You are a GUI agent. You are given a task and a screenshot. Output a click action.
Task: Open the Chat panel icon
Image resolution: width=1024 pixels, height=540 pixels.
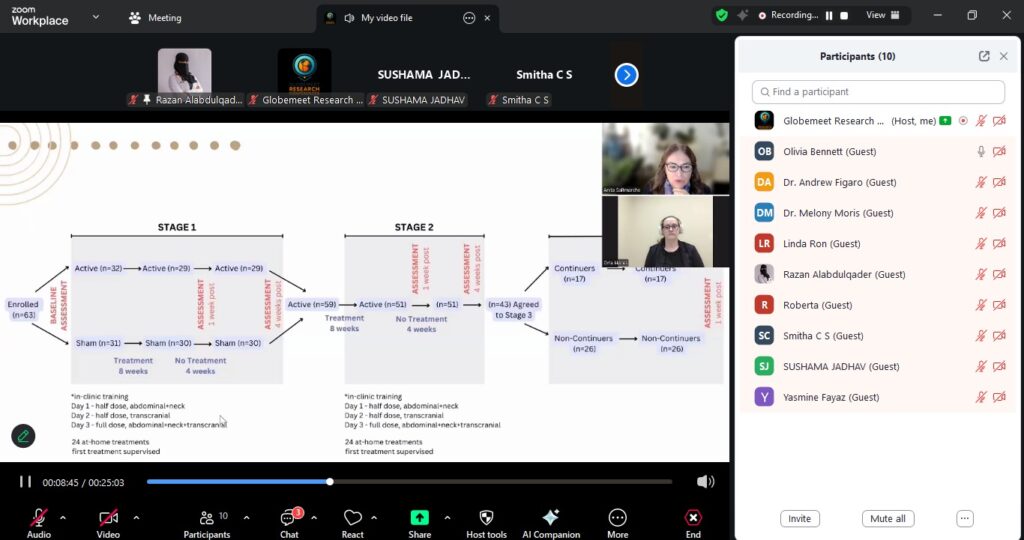[289, 518]
